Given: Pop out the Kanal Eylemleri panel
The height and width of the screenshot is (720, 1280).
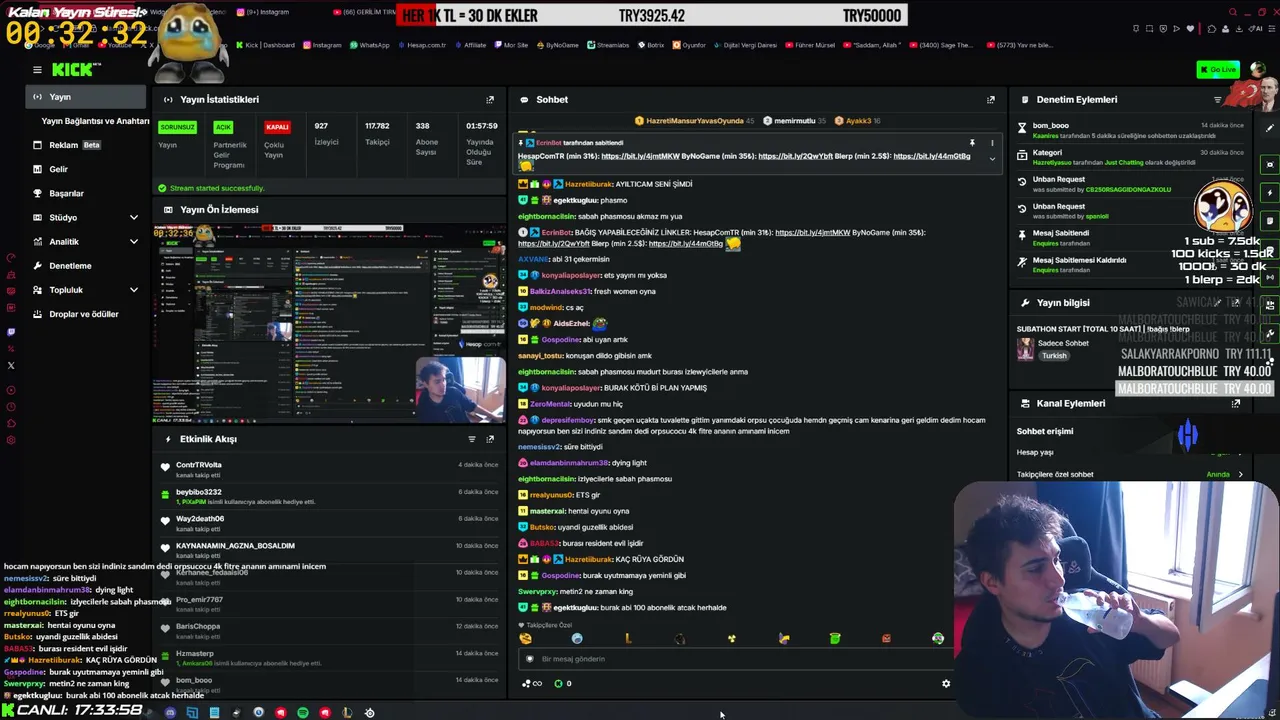Looking at the screenshot, I should 1236,404.
